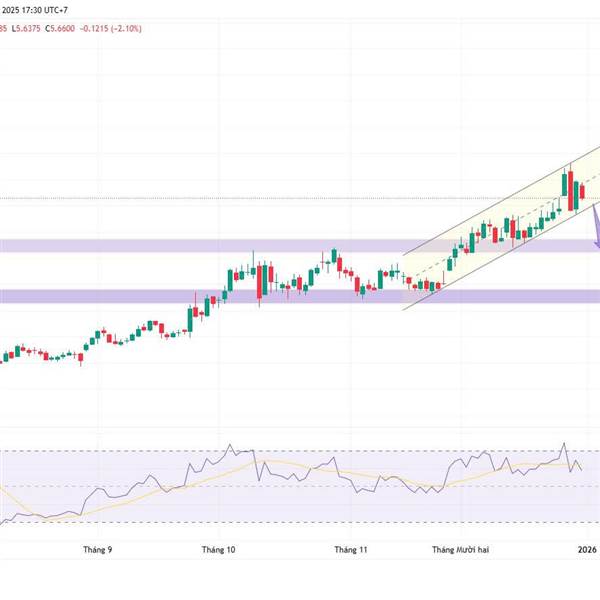
Task: Click the tall red candle in mid-October
Action: pyautogui.click(x=259, y=282)
